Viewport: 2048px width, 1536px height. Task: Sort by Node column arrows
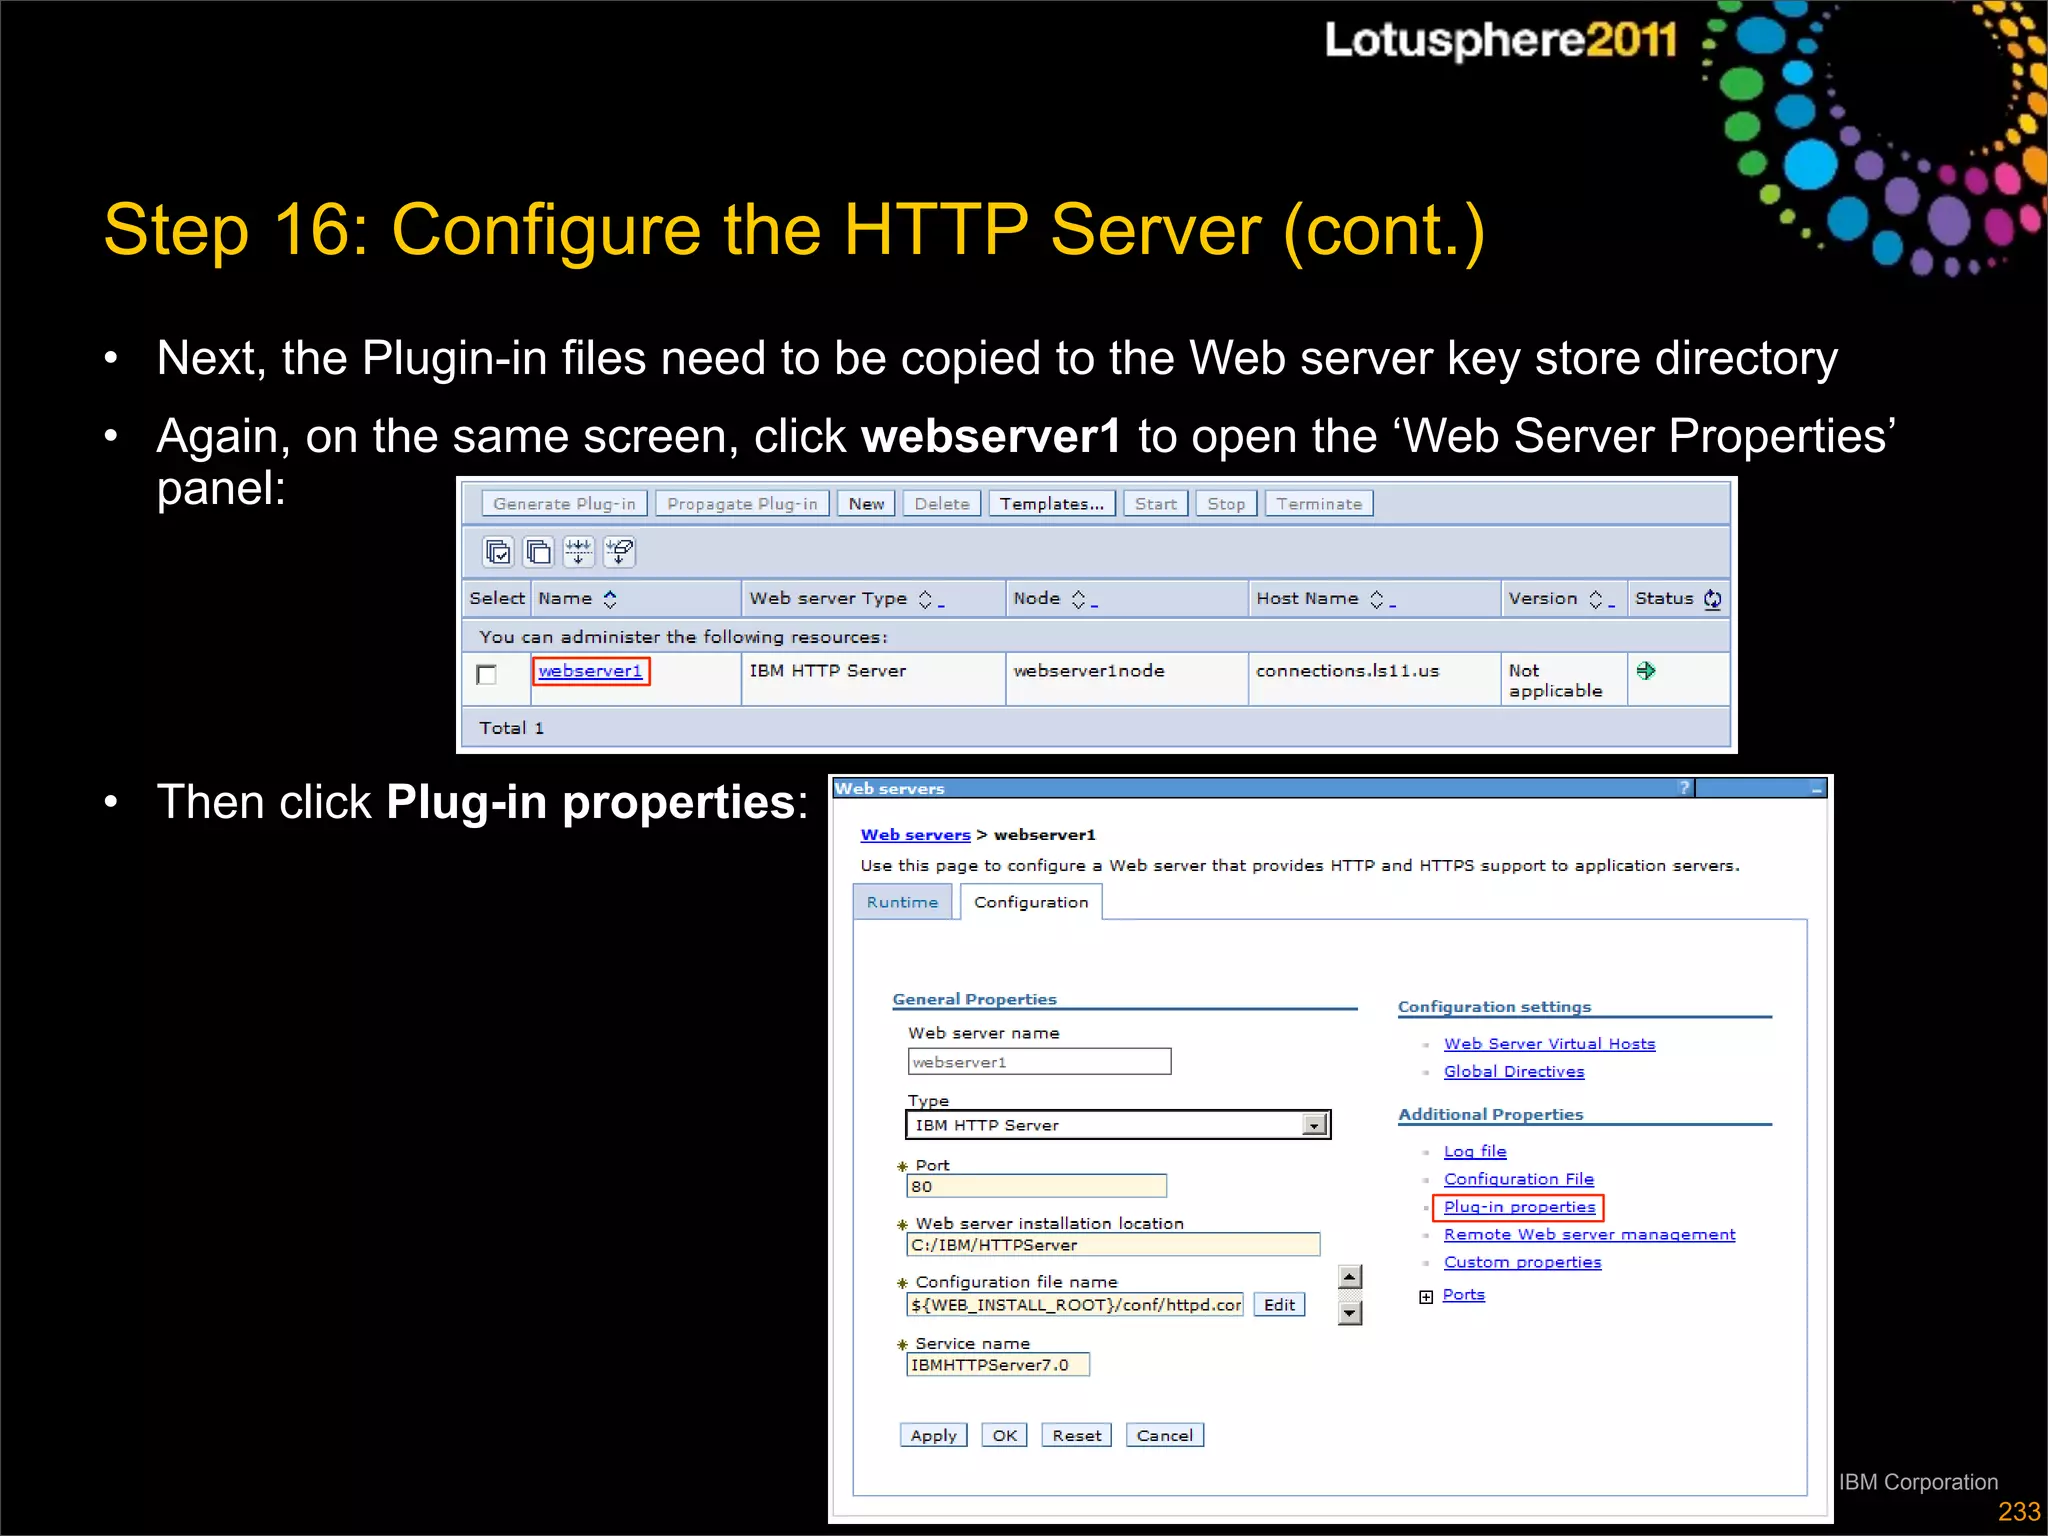pos(1078,599)
